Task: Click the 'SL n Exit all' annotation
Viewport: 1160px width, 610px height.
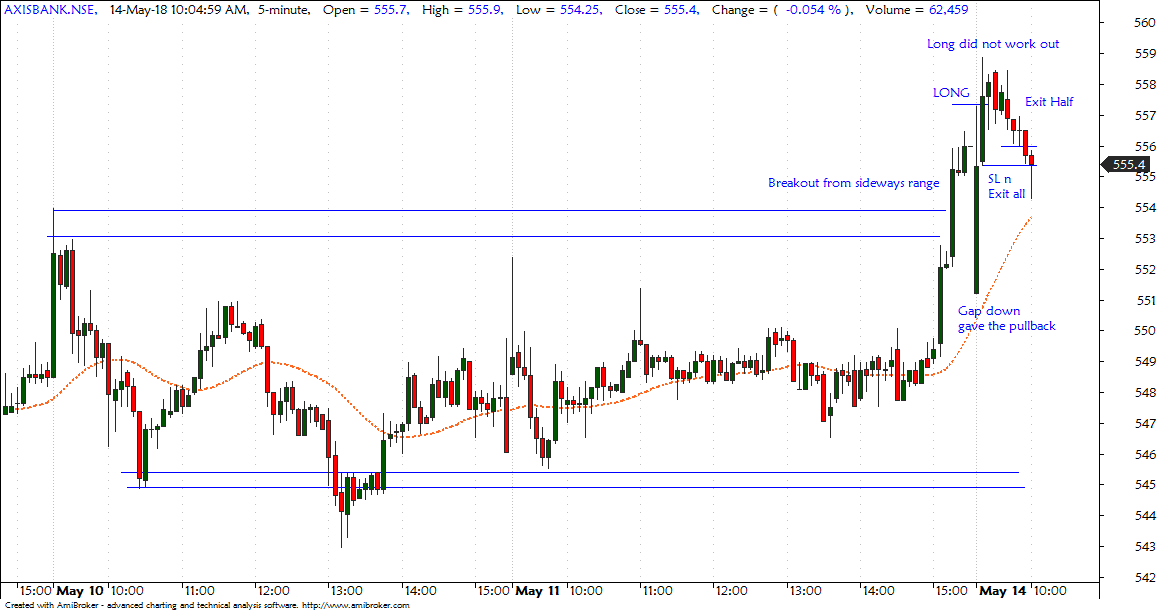Action: point(1007,186)
